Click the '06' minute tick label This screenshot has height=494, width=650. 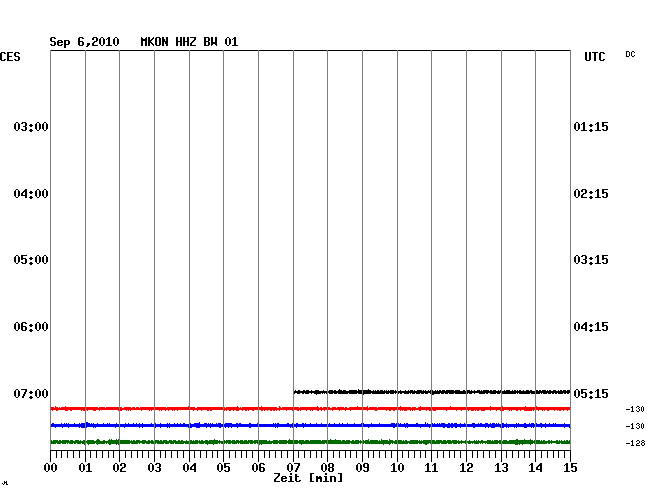click(258, 468)
